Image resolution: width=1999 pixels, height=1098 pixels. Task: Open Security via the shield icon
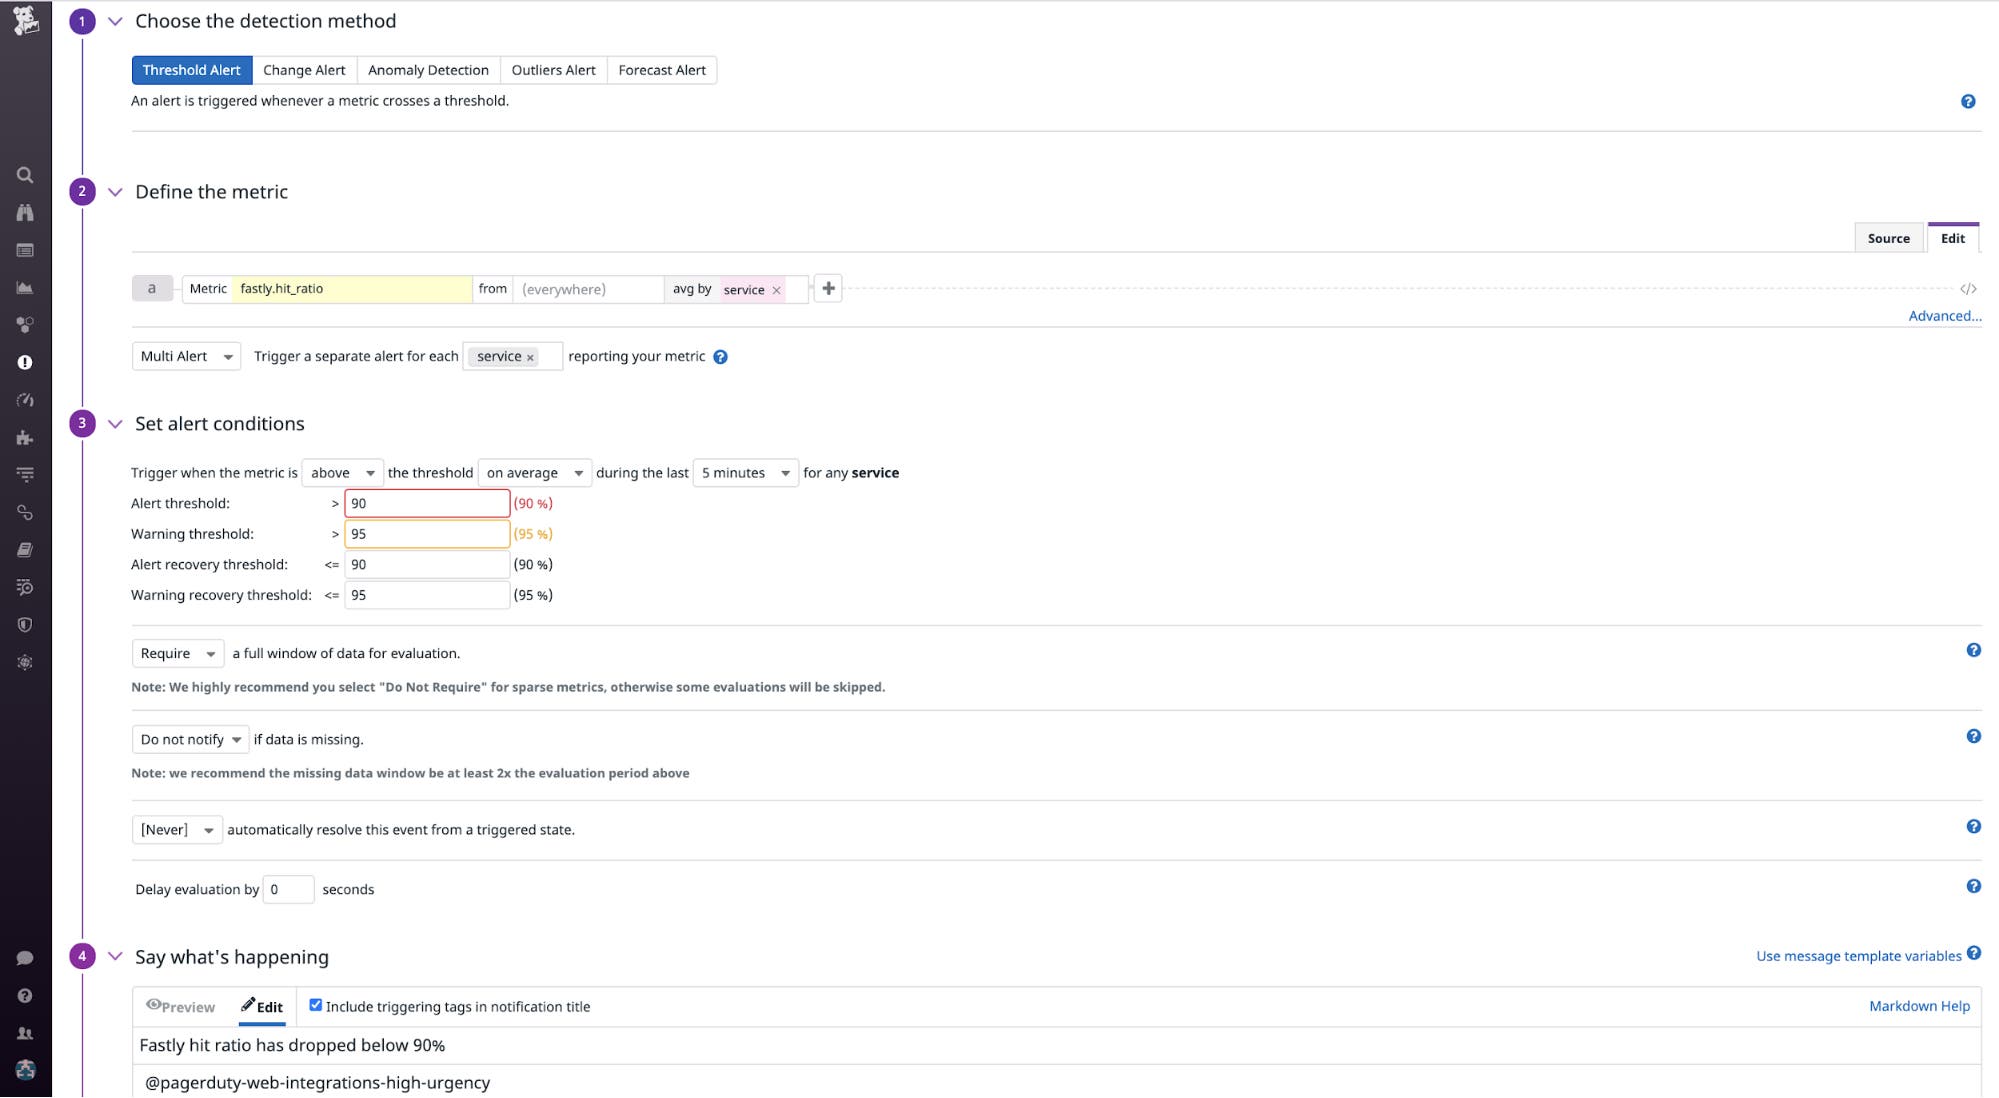point(25,624)
